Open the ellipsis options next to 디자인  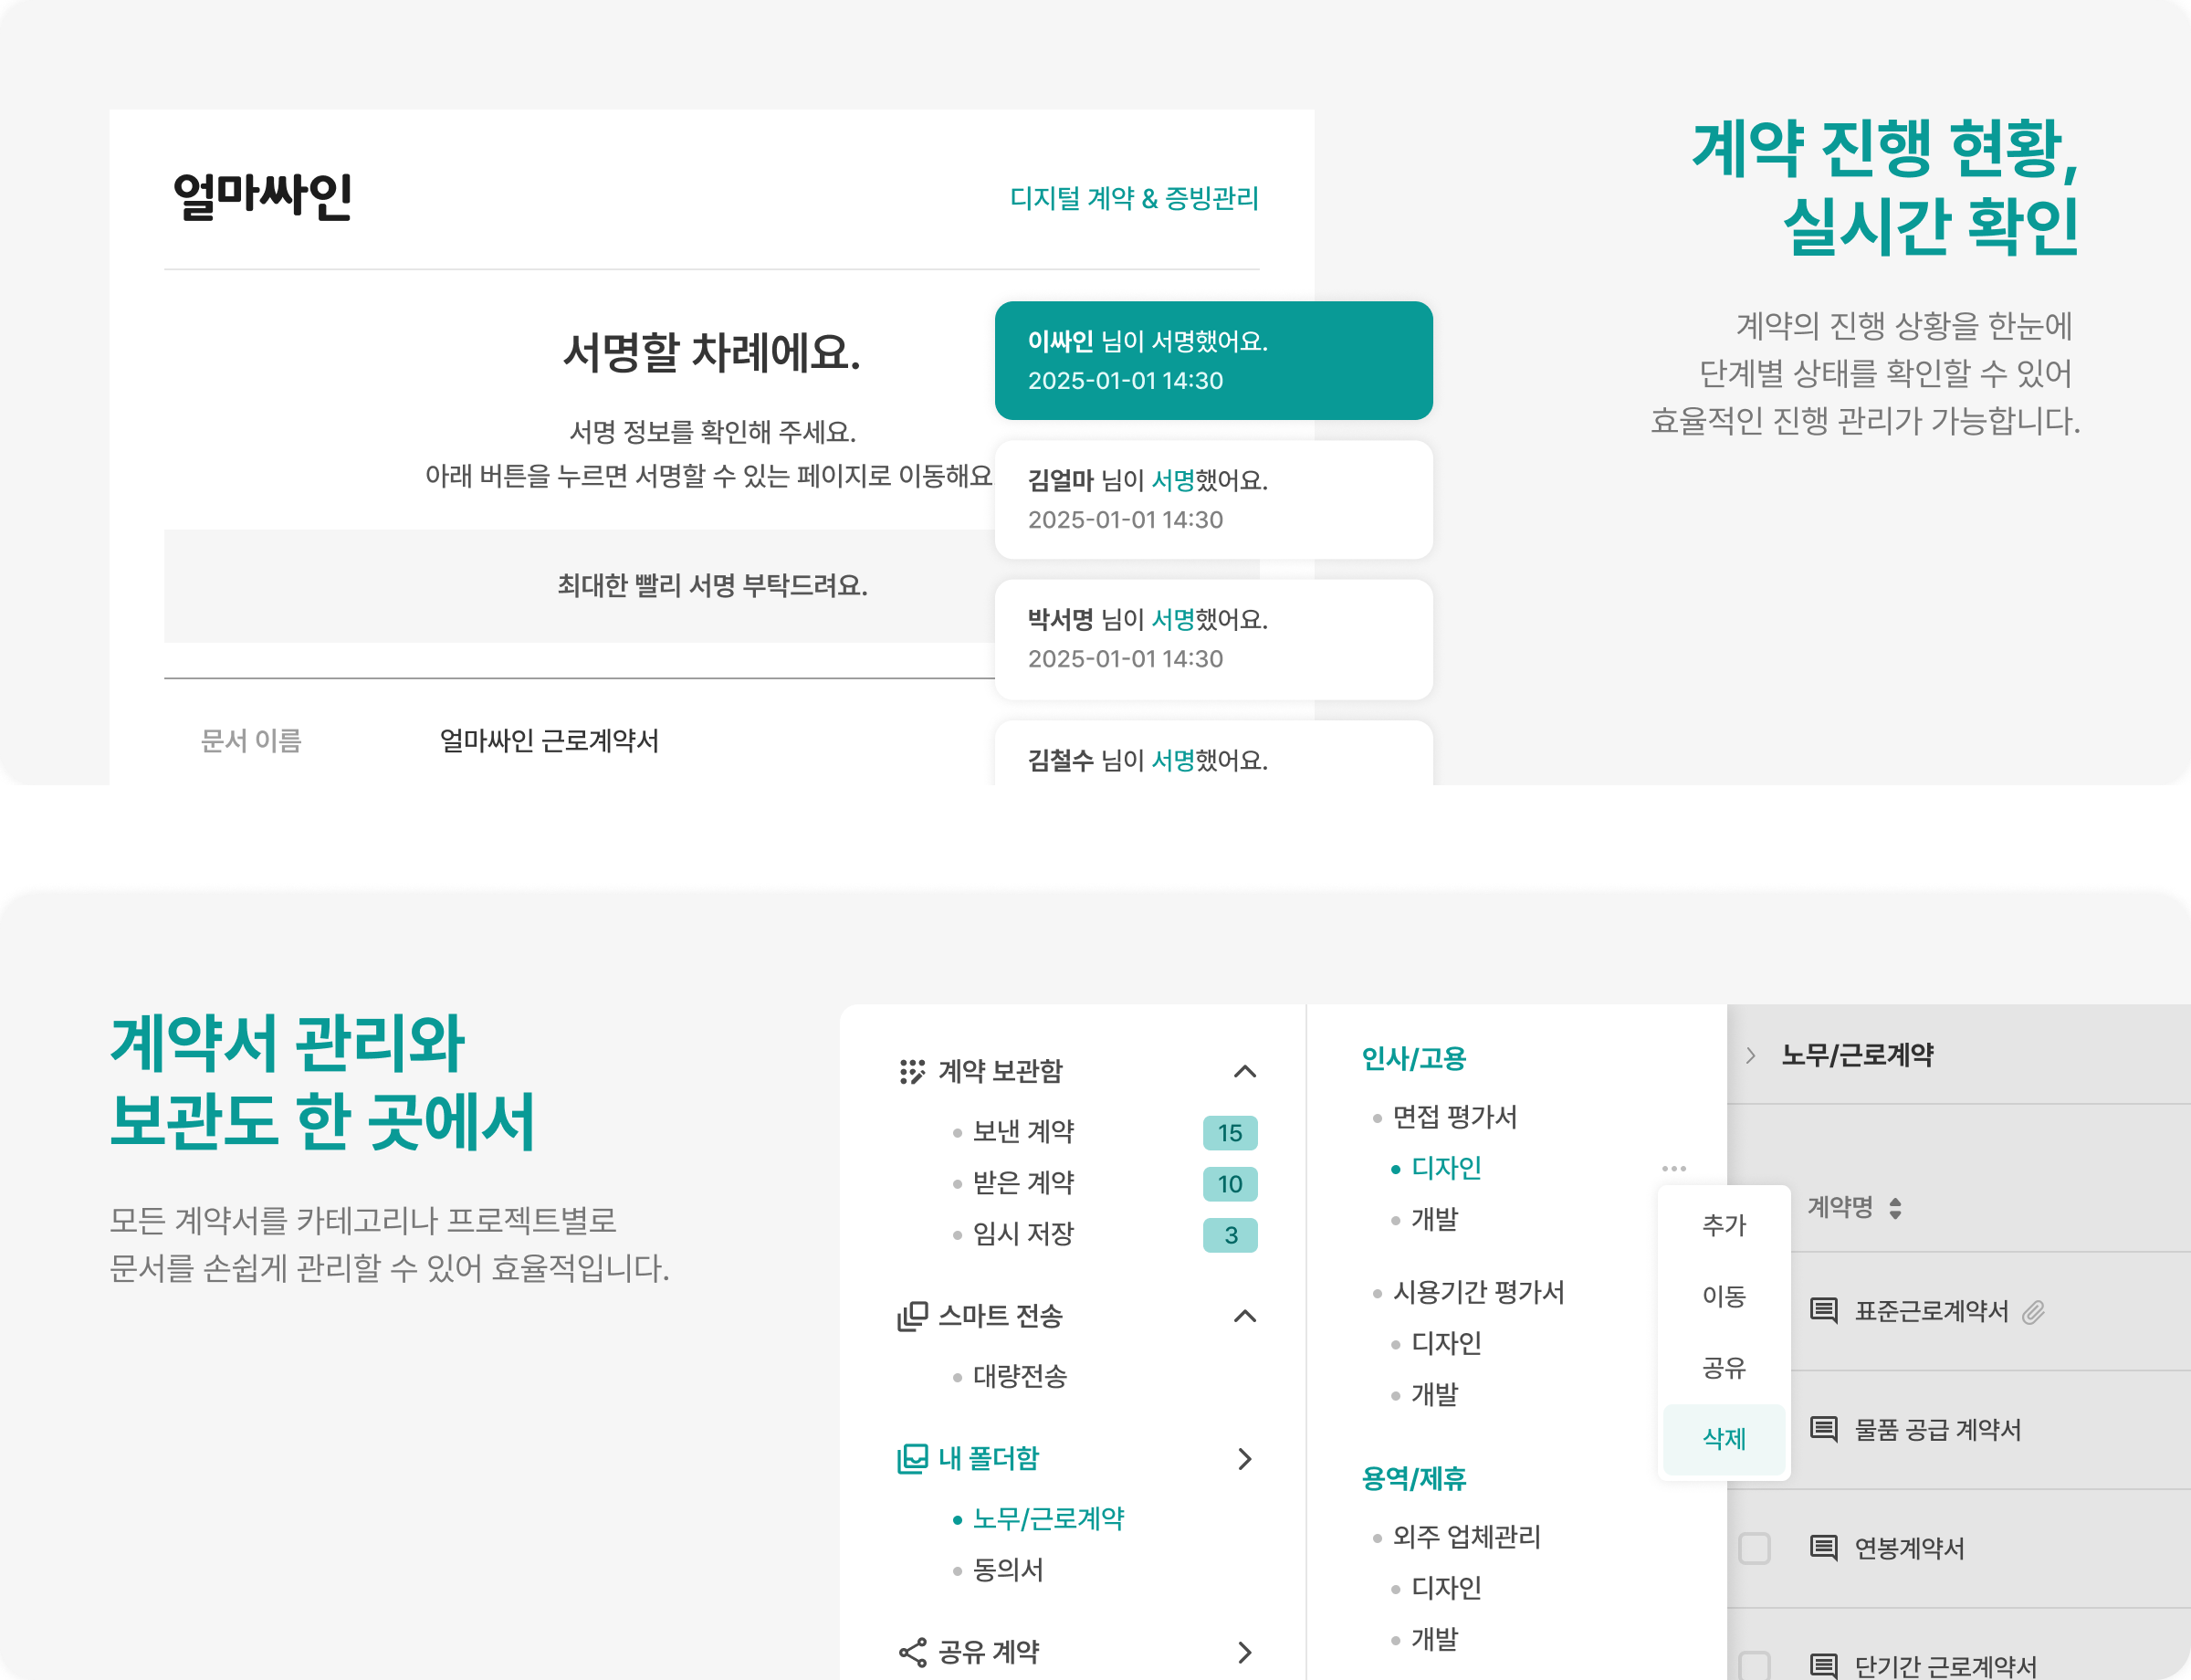click(x=1674, y=1167)
